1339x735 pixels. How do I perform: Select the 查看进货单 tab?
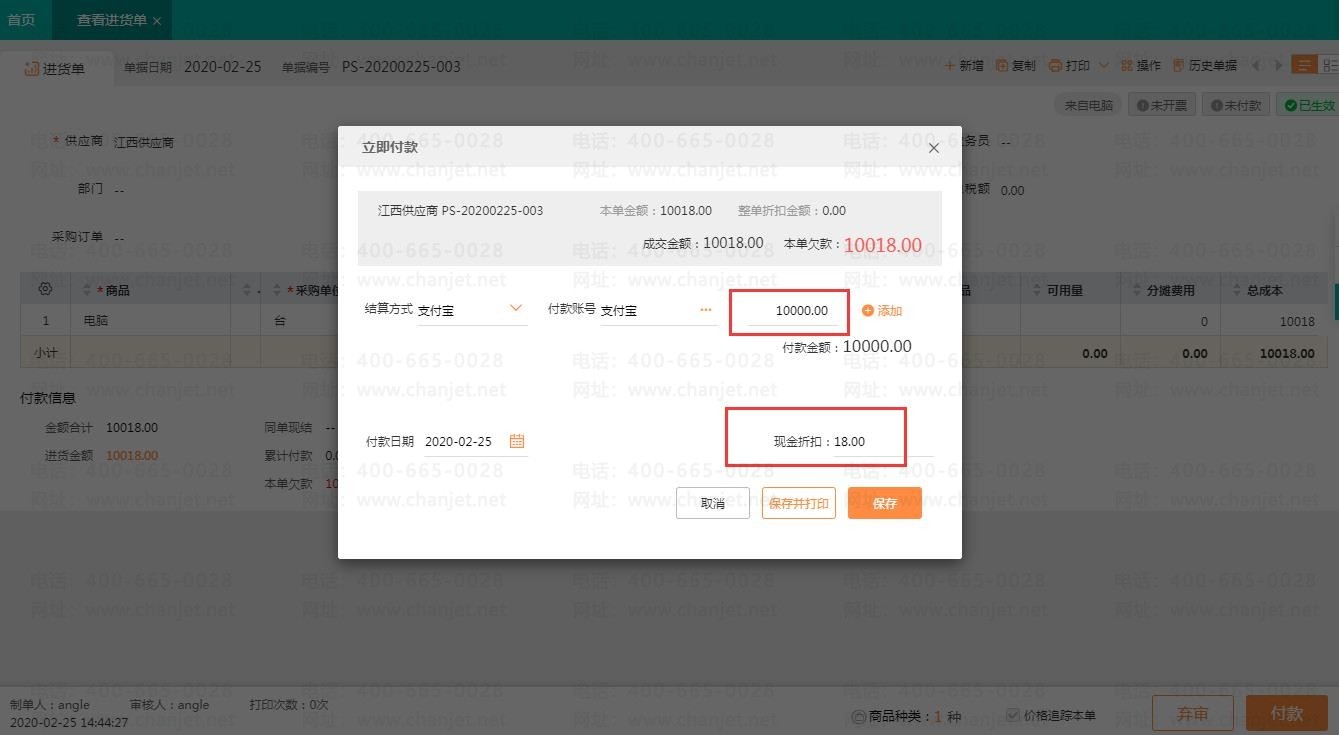[111, 20]
